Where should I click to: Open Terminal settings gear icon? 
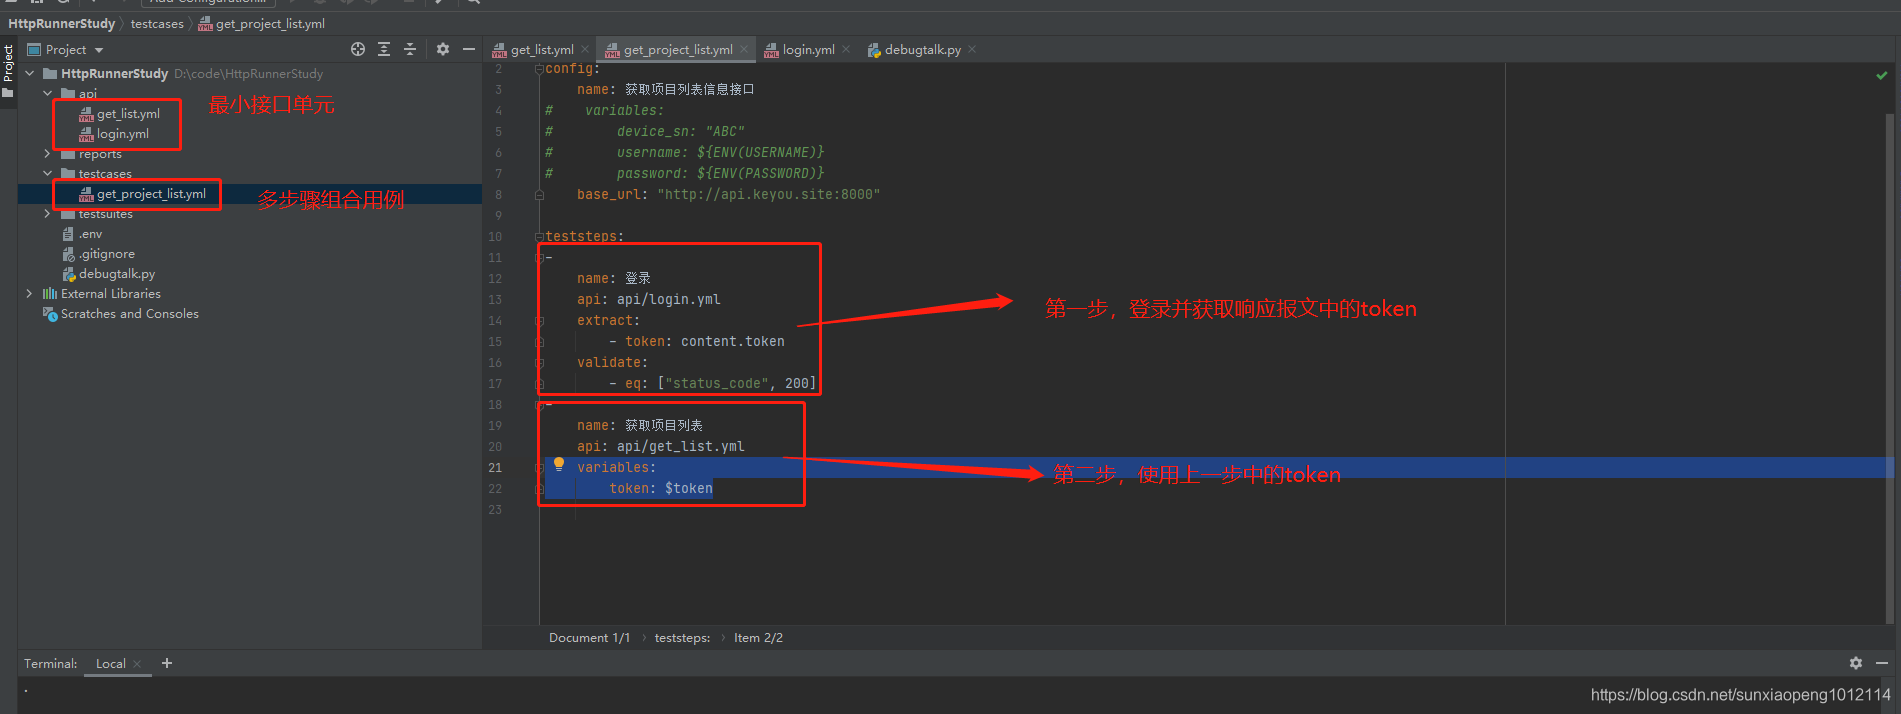click(1856, 663)
